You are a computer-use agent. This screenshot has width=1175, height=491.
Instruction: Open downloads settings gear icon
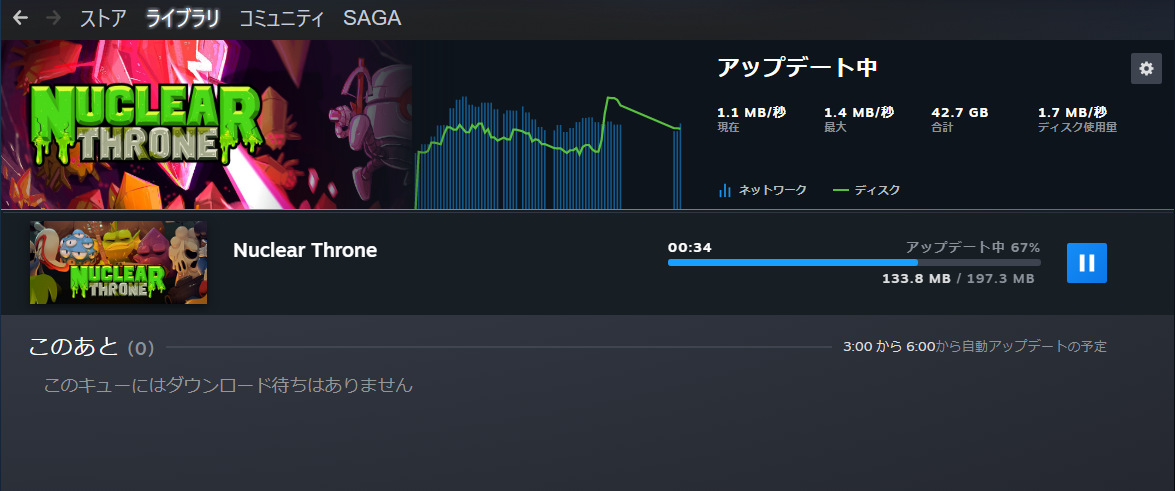1146,68
